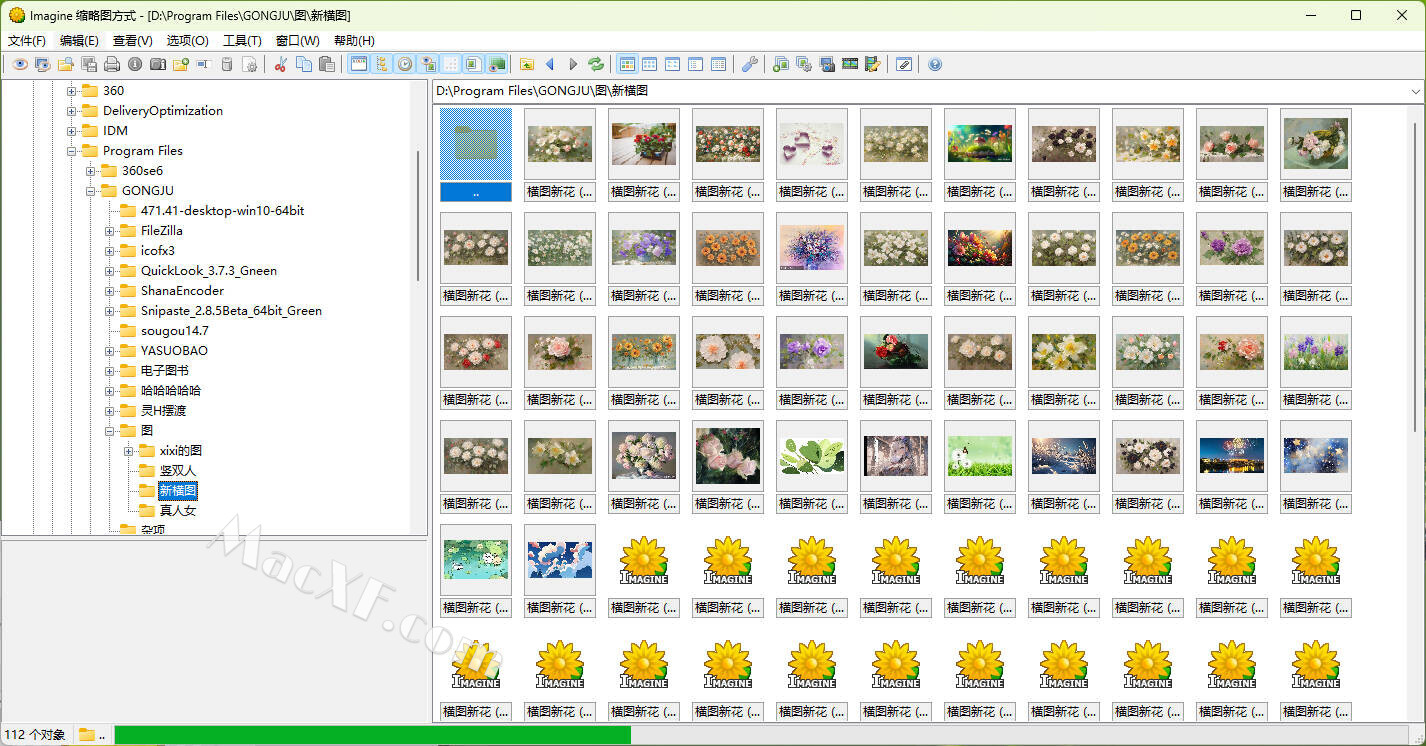Click the paperclip file association icon
The image size is (1426, 746).
903,64
